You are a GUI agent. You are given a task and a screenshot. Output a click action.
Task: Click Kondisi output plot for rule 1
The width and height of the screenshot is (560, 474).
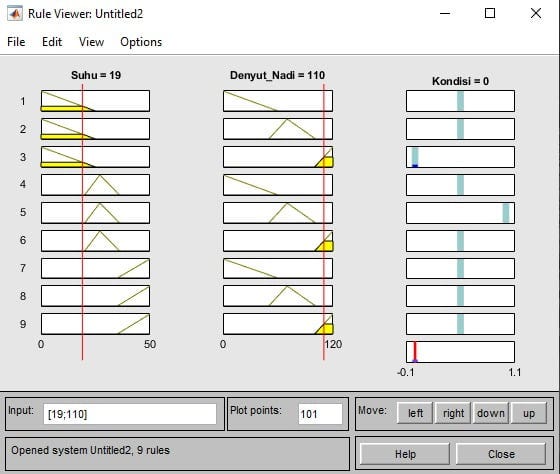(460, 101)
